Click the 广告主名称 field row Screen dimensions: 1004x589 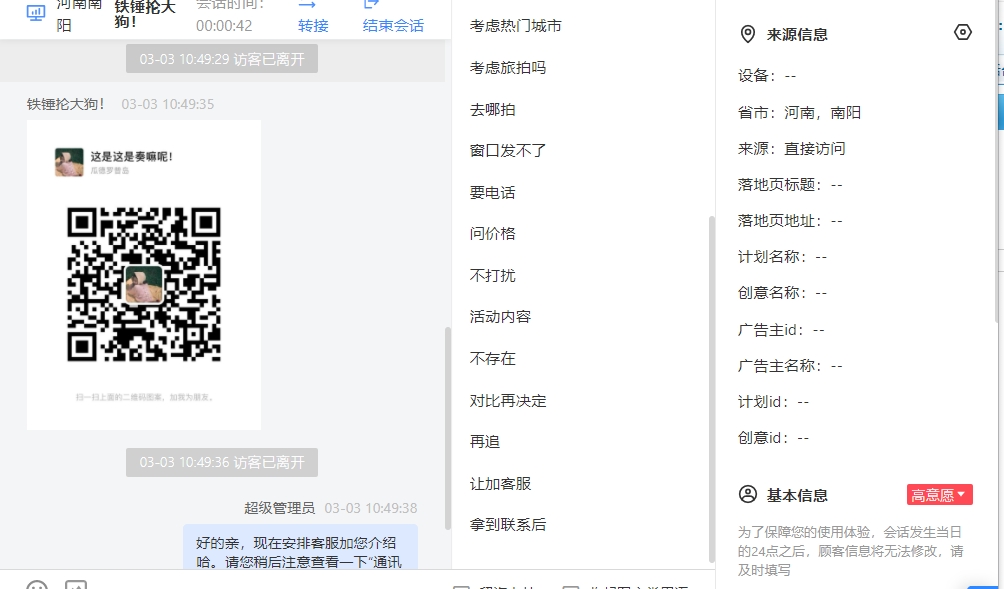[x=790, y=366]
